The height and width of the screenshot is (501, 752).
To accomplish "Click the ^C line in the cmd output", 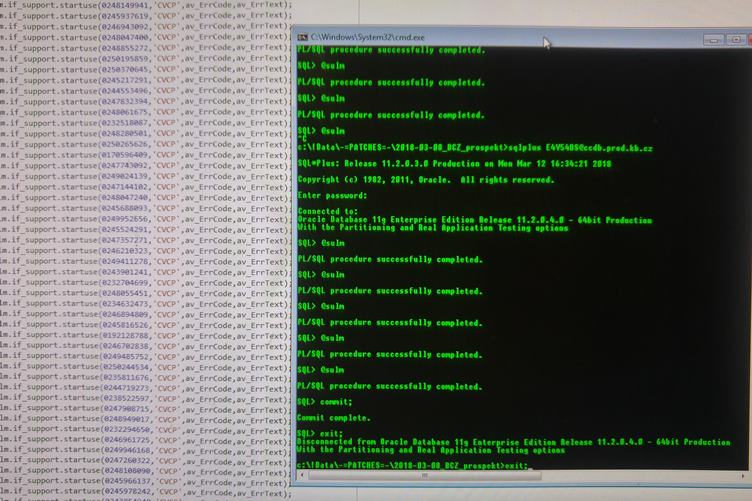I will tap(302, 139).
